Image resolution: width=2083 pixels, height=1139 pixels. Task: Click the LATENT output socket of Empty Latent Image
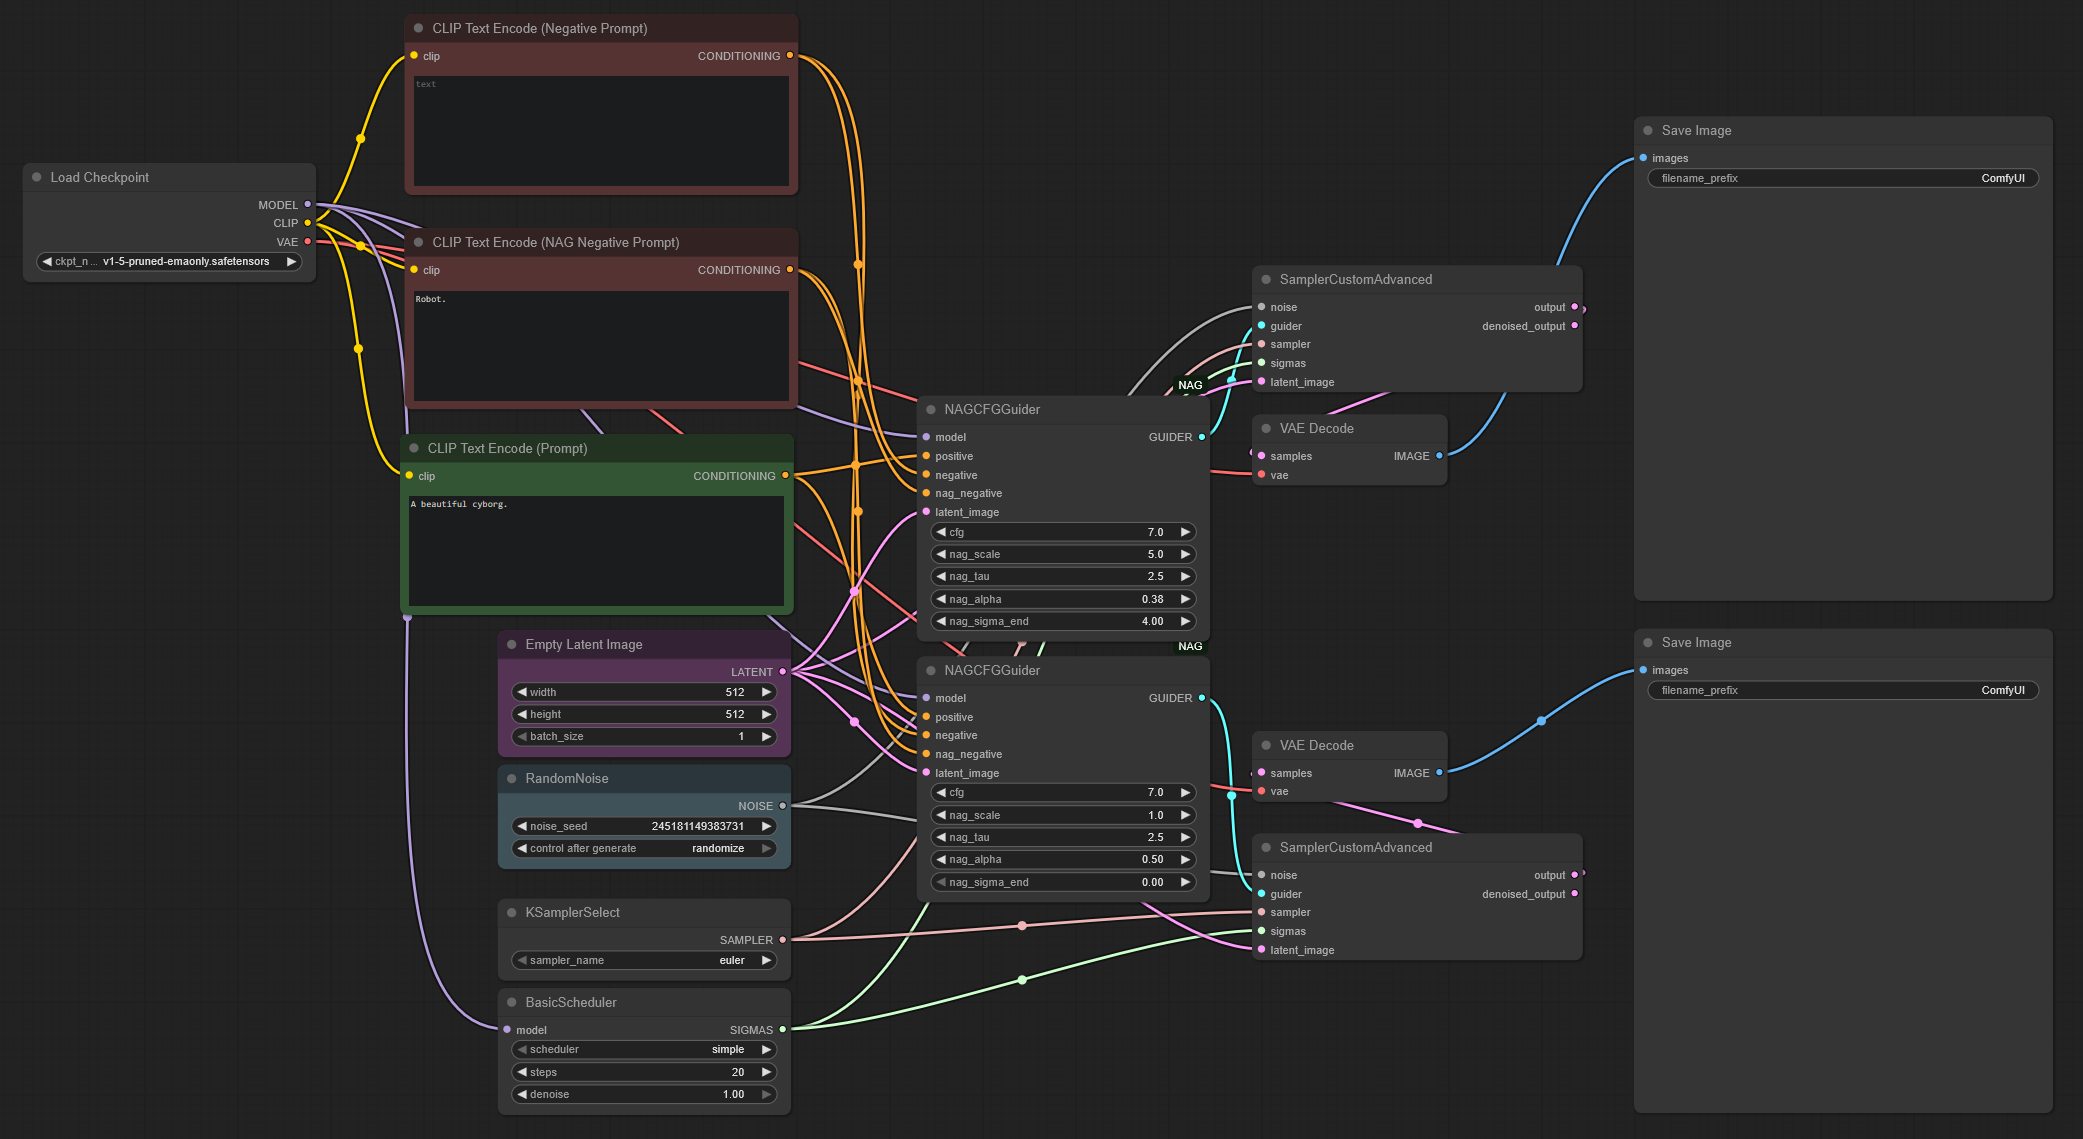[783, 671]
